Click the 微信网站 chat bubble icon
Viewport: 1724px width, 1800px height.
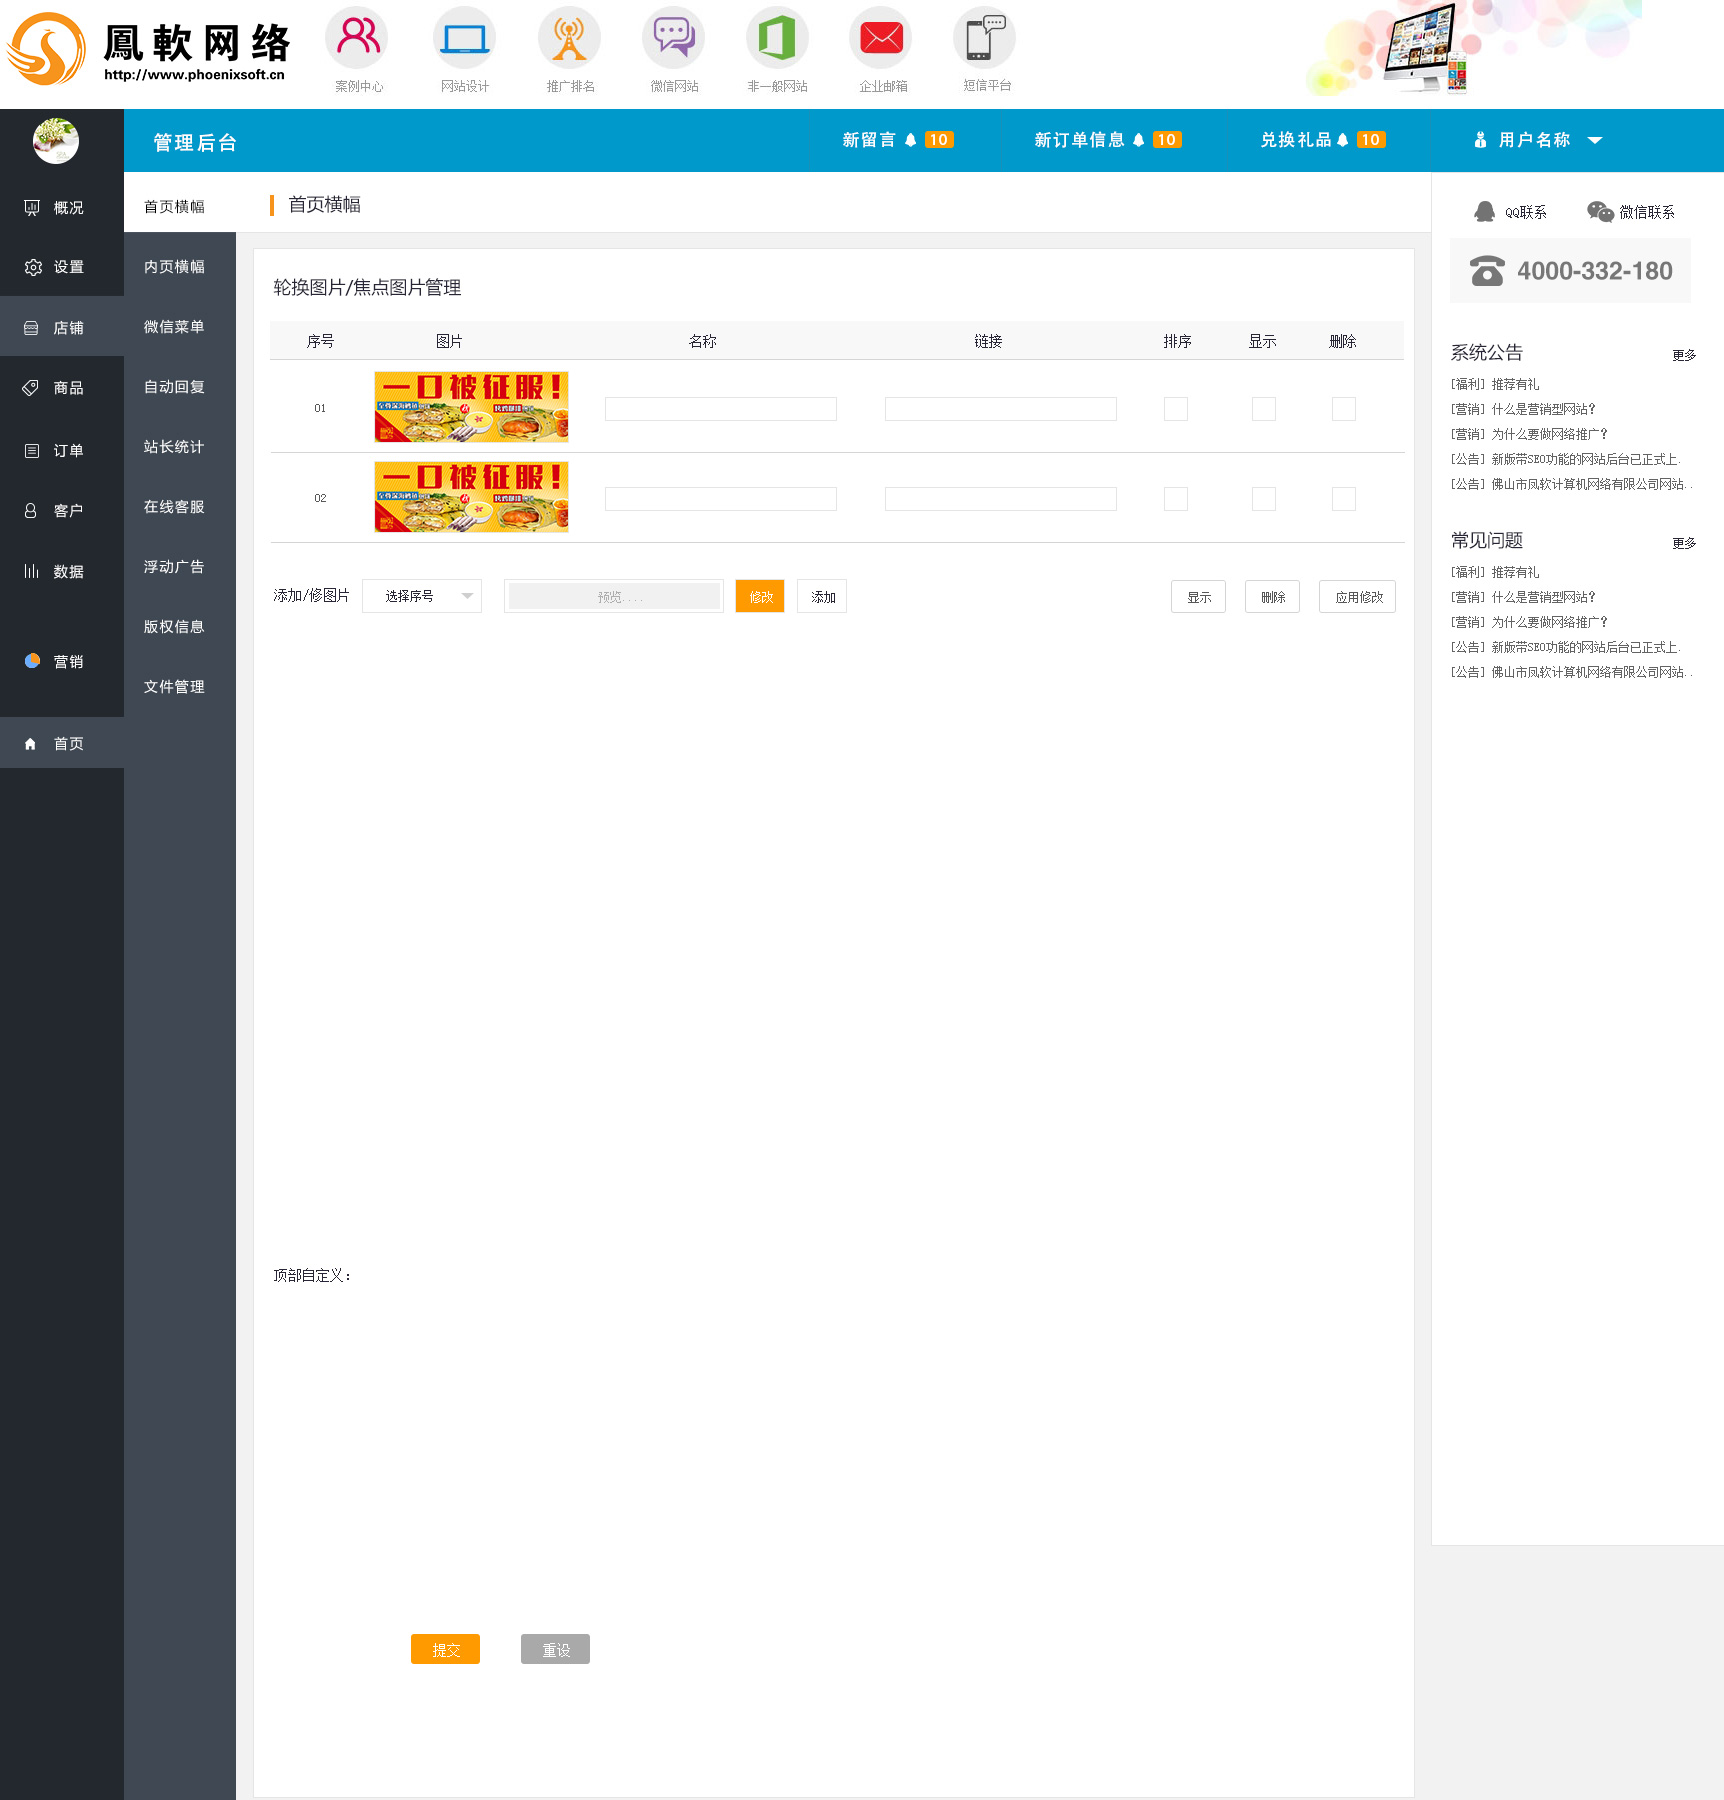(x=673, y=39)
